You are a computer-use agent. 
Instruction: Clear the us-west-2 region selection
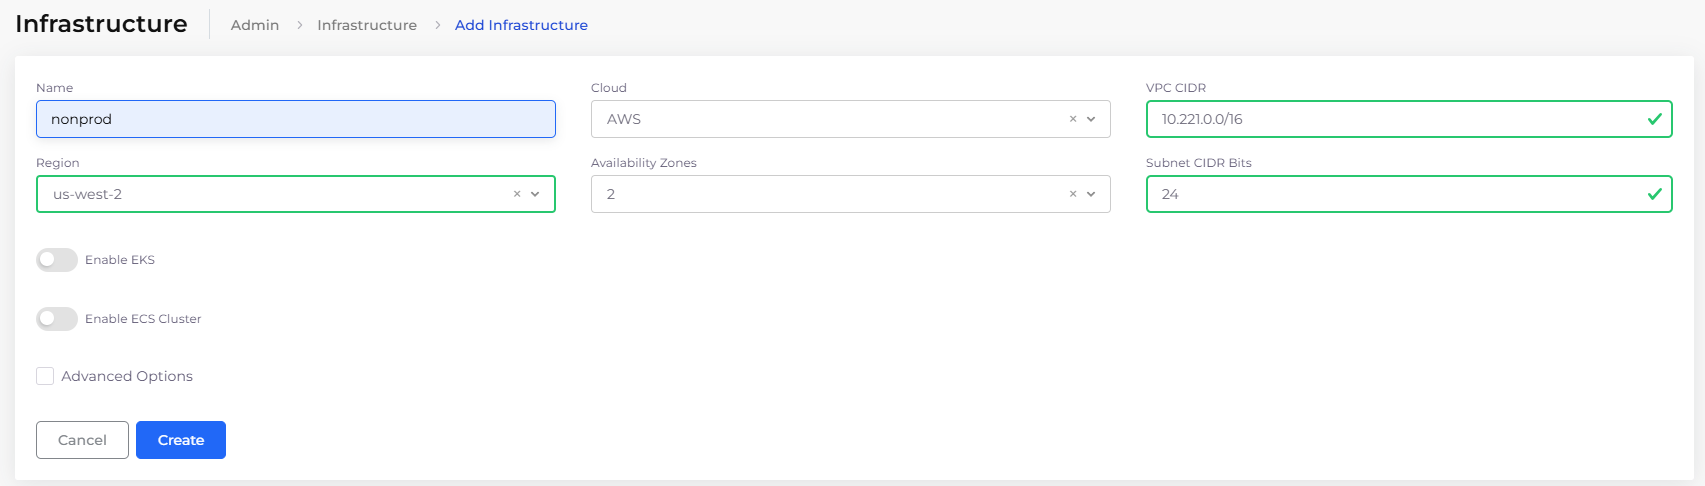point(517,194)
